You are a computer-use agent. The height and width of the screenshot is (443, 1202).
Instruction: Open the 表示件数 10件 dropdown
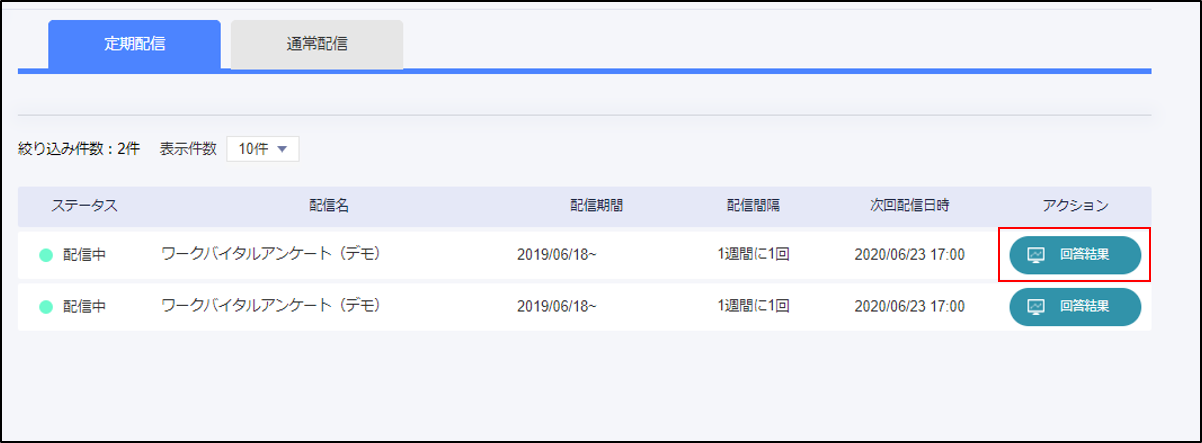coord(262,149)
